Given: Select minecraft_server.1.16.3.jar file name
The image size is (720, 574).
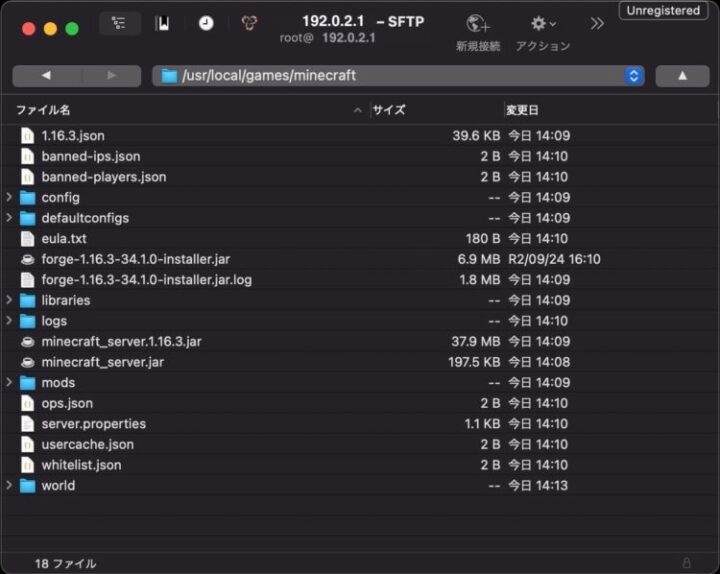Looking at the screenshot, I should (121, 342).
